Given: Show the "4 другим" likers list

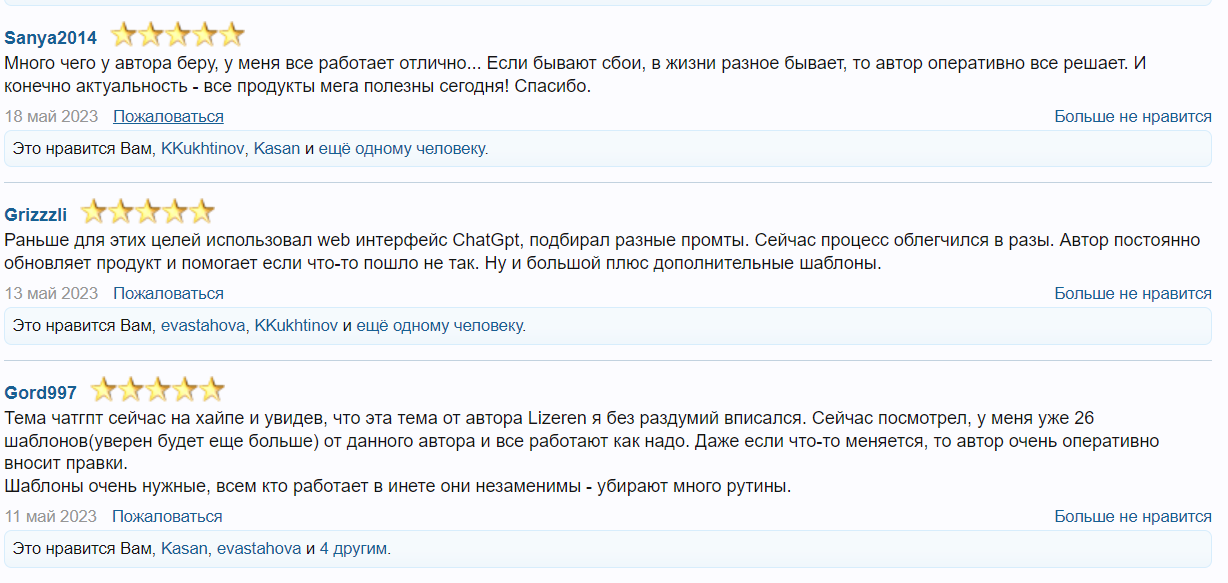Looking at the screenshot, I should pos(355,549).
